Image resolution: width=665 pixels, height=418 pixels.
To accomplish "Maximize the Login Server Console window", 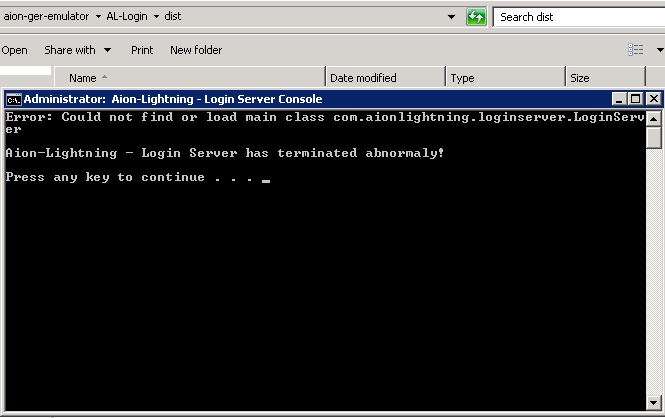I will point(635,99).
